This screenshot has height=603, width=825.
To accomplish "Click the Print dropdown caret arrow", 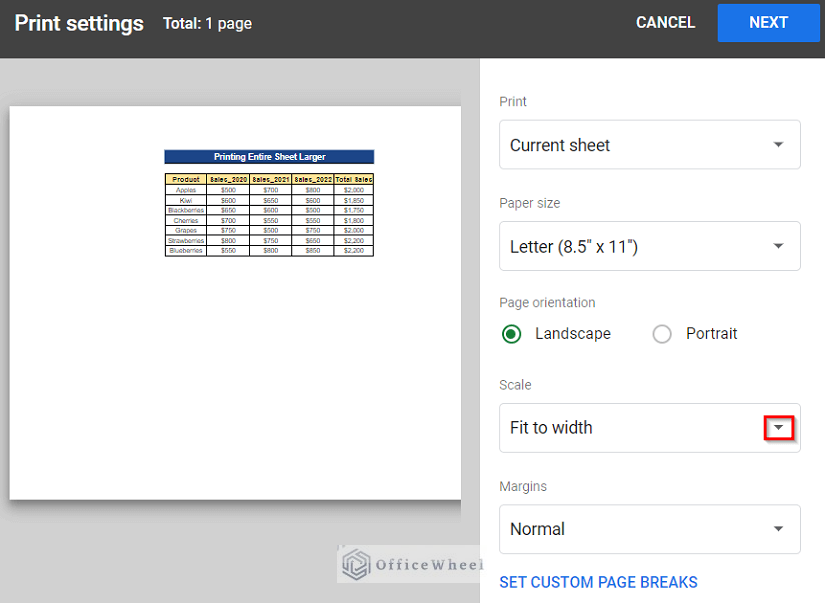I will click(778, 144).
